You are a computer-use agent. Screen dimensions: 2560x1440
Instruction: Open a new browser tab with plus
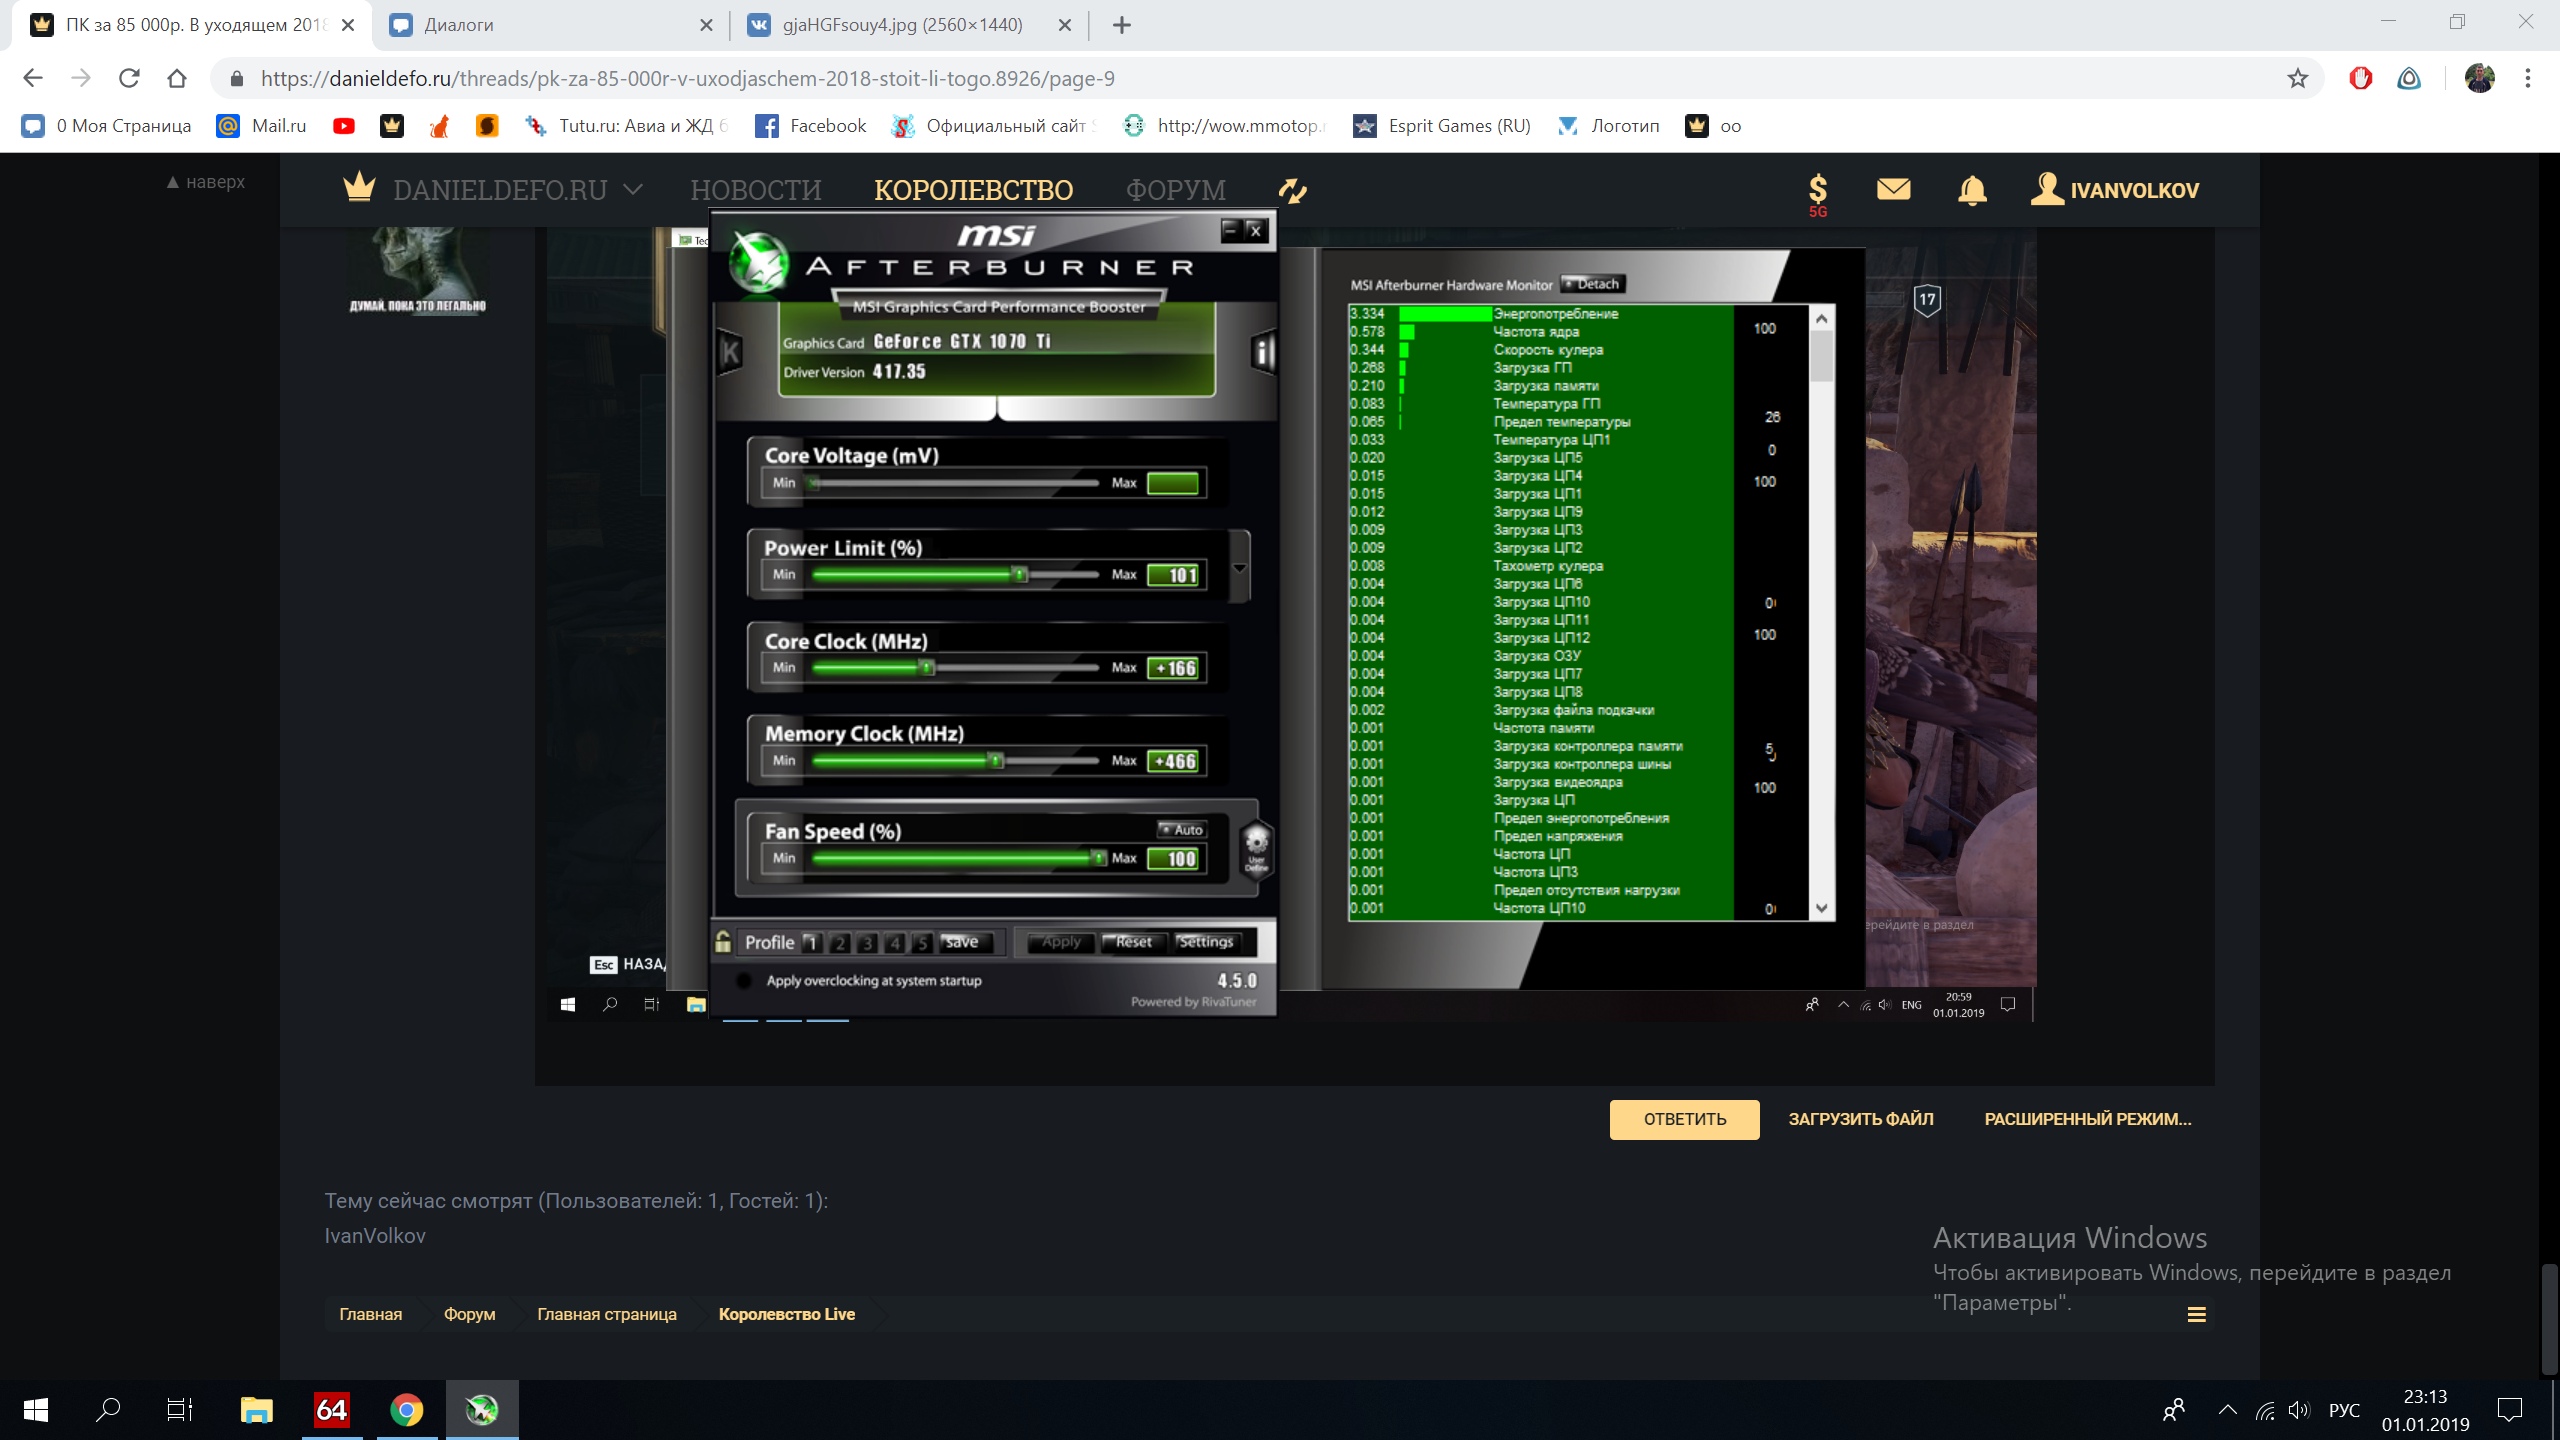[x=1122, y=25]
